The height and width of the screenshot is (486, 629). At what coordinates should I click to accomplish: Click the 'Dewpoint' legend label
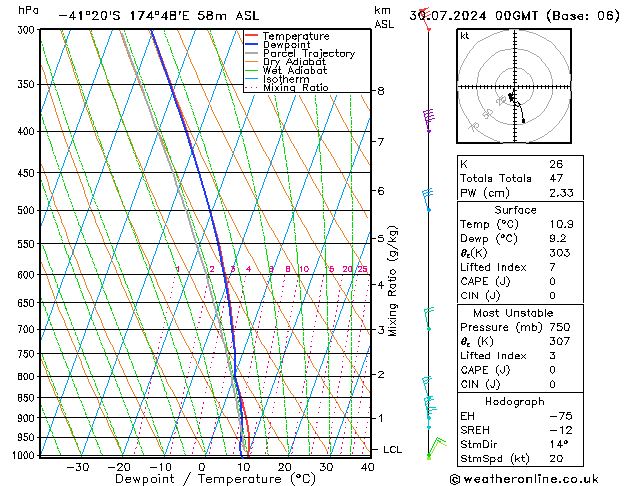pos(286,45)
